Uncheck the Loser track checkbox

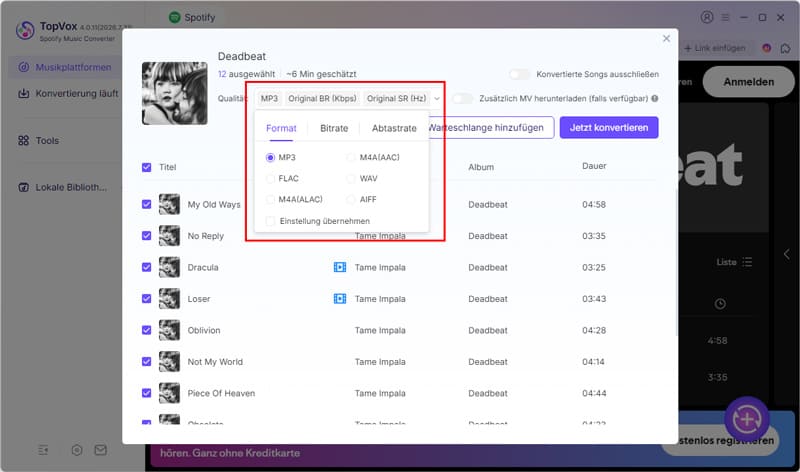[x=146, y=299]
